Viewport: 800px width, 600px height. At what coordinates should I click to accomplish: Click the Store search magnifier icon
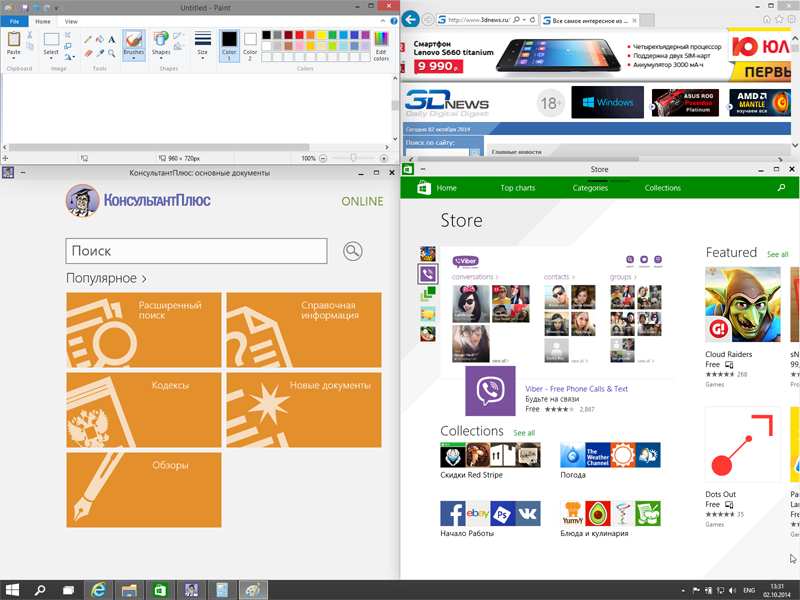(781, 188)
